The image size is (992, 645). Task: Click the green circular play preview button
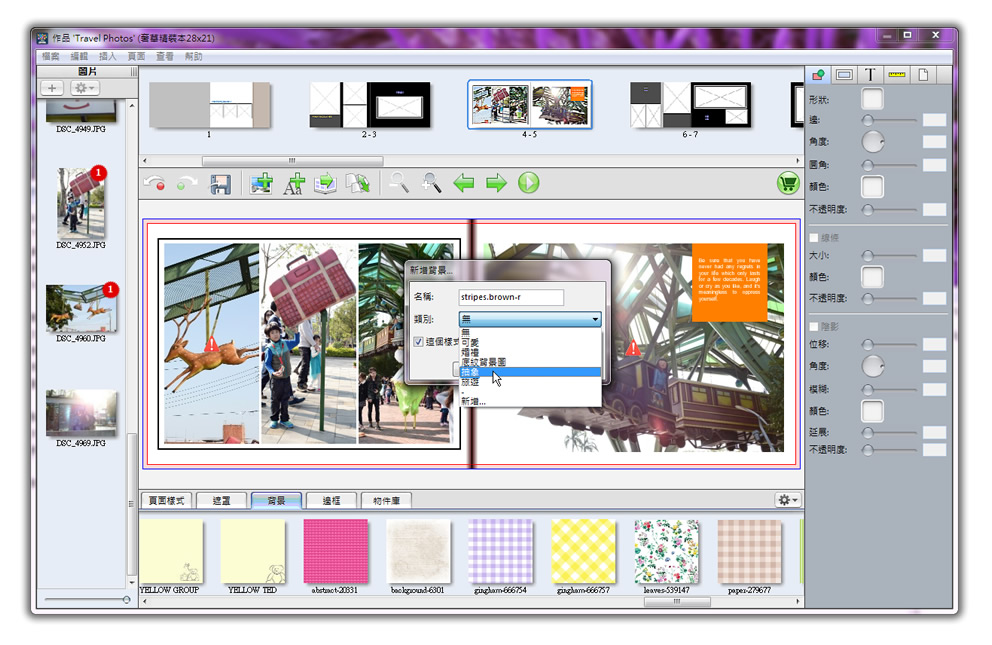coord(528,183)
